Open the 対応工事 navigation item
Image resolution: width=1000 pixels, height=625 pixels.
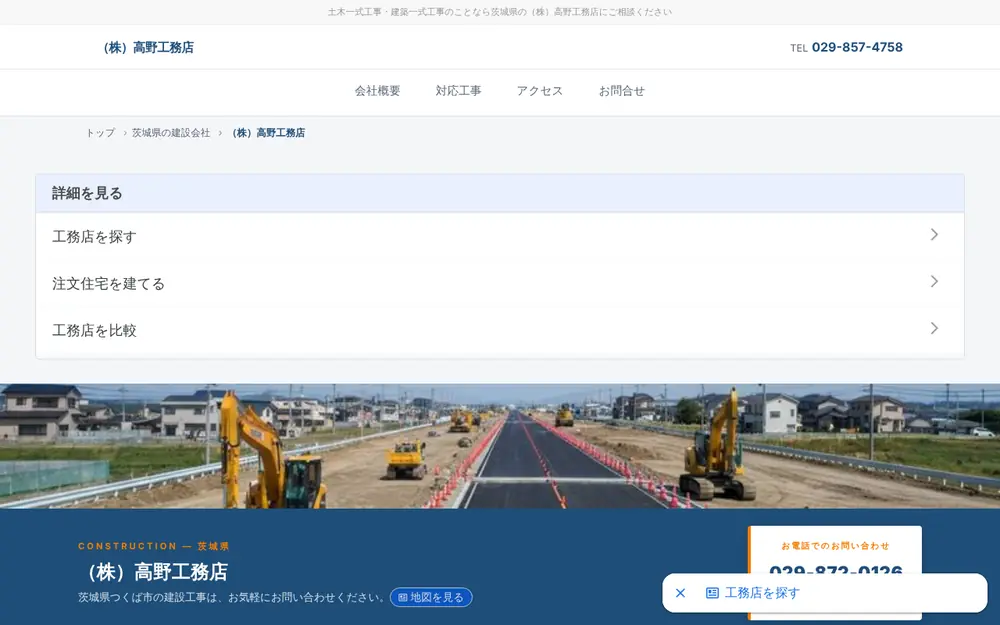point(459,91)
